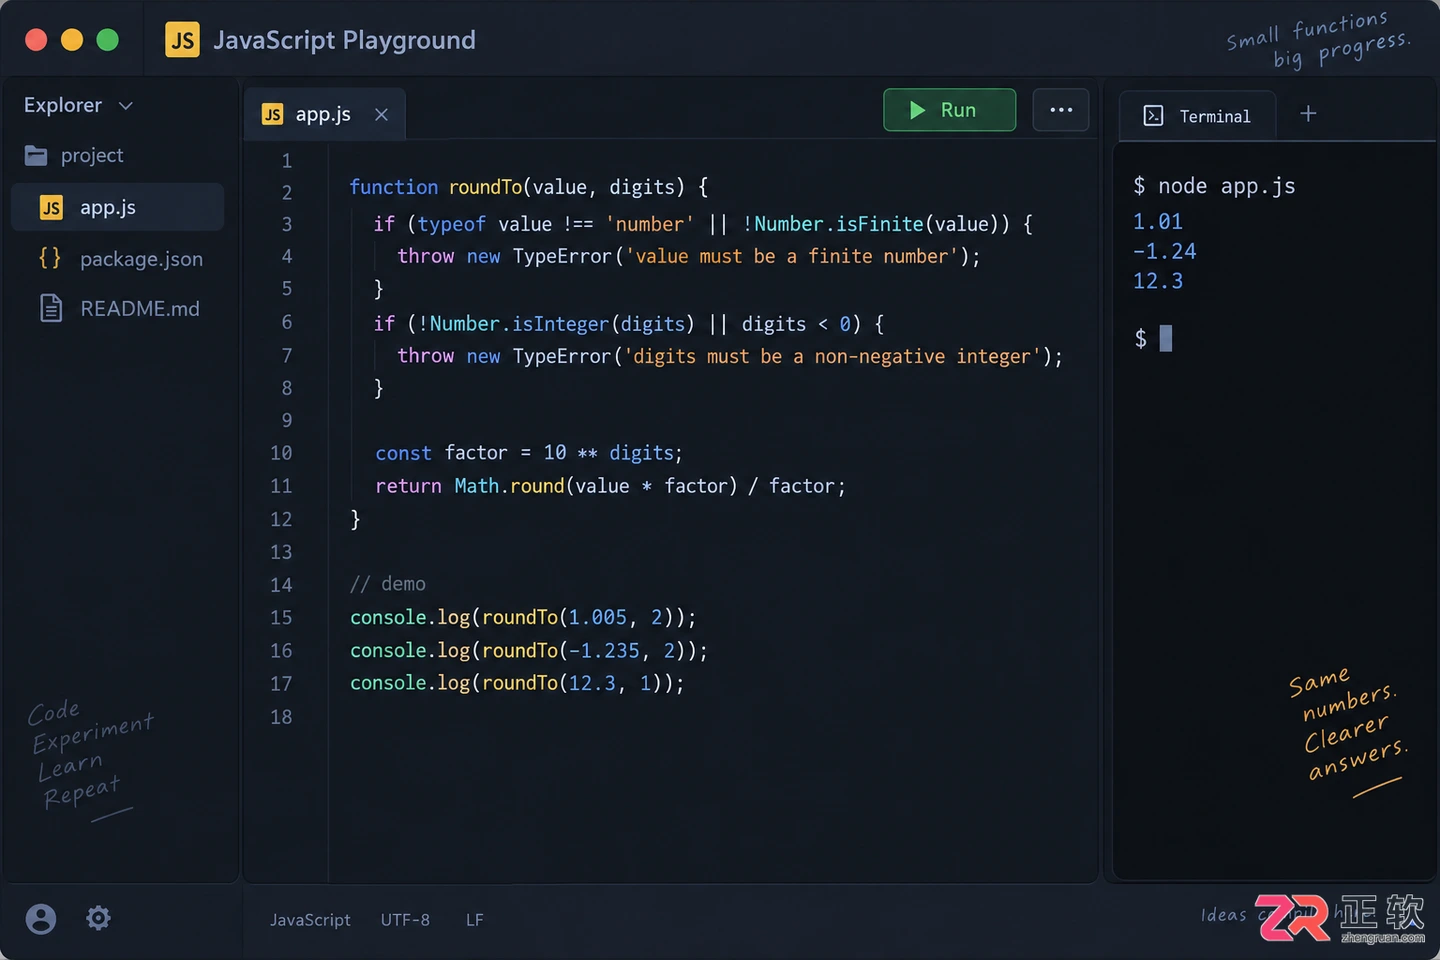Open settings with the gear icon
Screen dimensions: 1440x960
(x=98, y=918)
